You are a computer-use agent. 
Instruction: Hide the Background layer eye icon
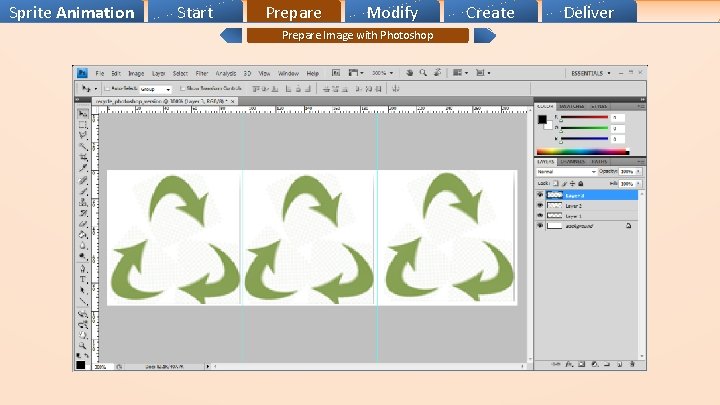[x=540, y=226]
